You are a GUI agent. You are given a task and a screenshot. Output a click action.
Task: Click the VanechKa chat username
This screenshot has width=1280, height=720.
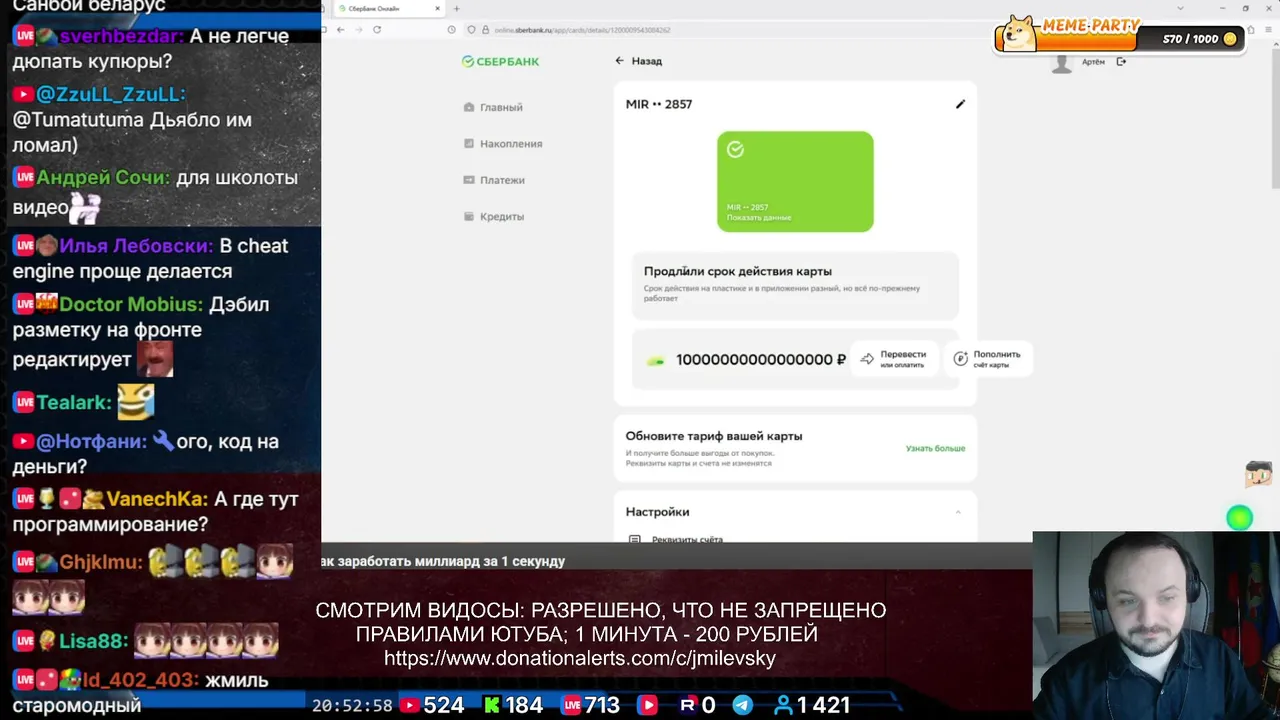click(x=157, y=499)
